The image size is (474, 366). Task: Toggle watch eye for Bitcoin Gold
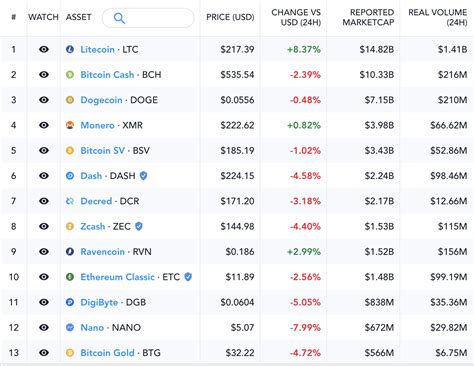44,353
